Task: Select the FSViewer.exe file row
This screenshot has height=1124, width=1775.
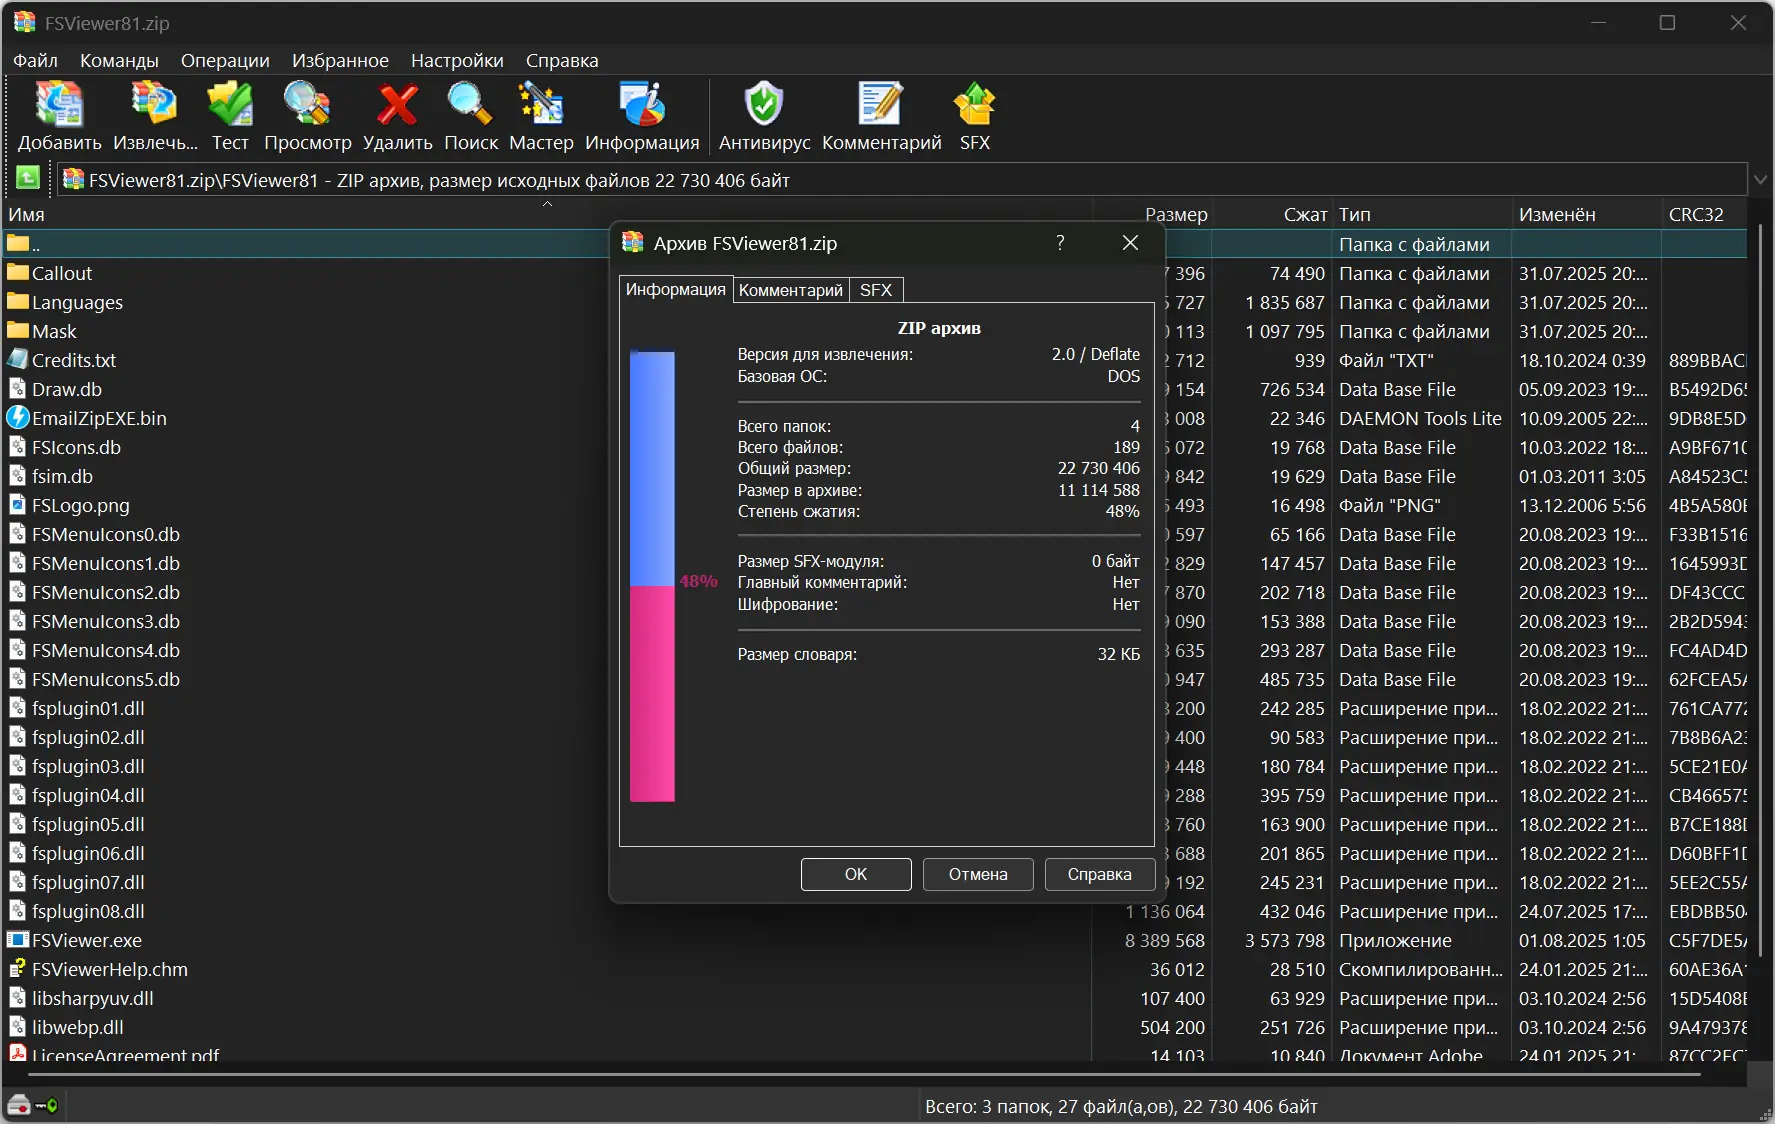Action: pyautogui.click(x=86, y=940)
